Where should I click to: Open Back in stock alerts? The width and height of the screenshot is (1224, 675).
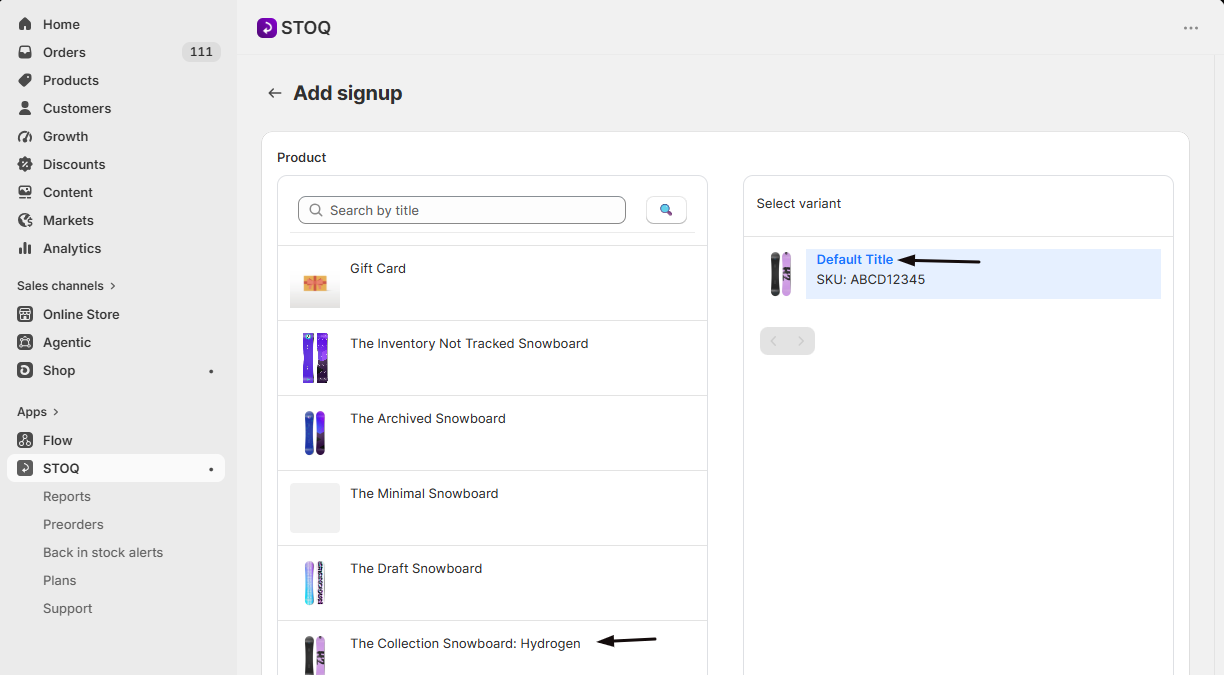[x=103, y=552]
